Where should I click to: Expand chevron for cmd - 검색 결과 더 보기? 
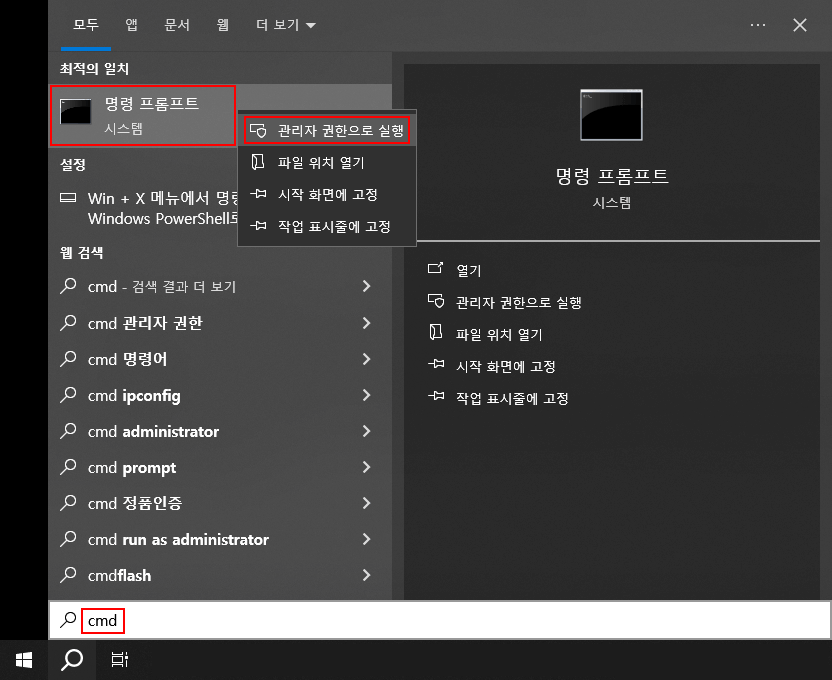366,286
